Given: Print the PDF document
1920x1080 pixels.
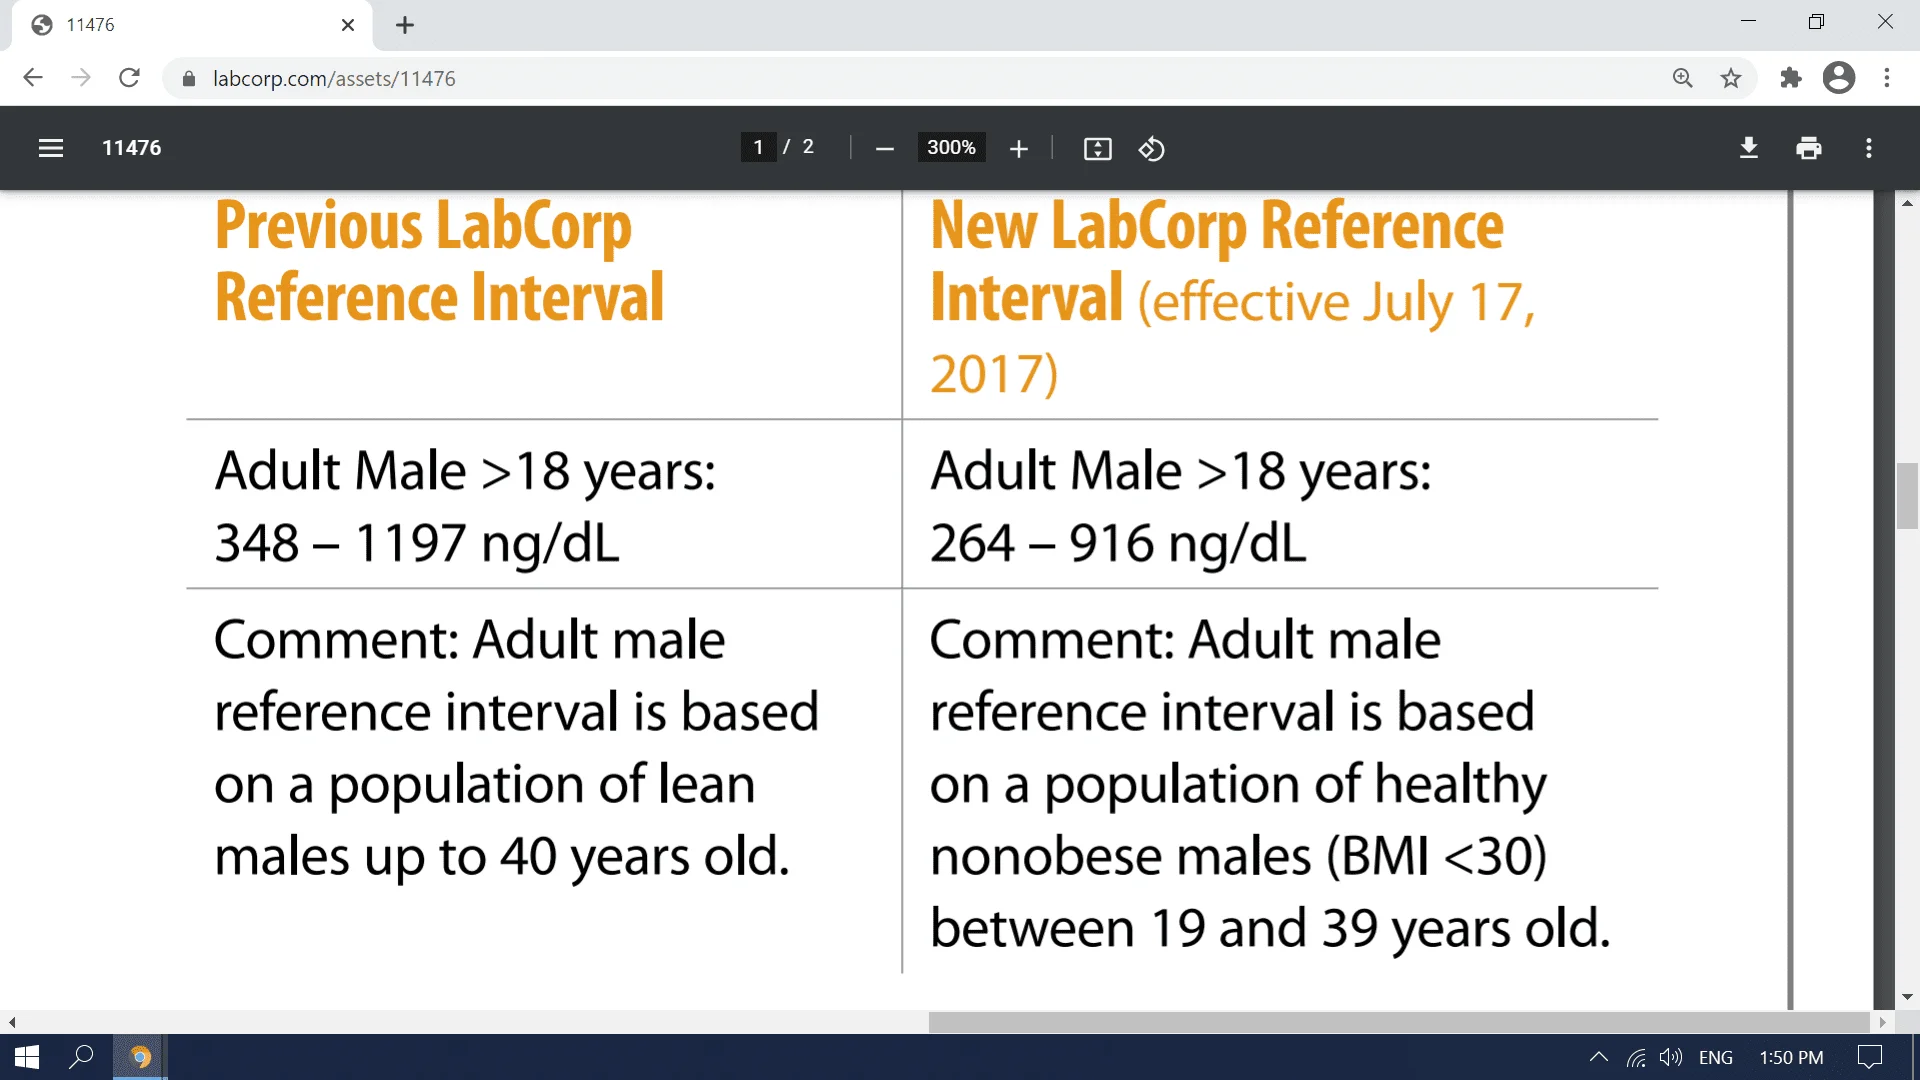Looking at the screenshot, I should click(1808, 148).
